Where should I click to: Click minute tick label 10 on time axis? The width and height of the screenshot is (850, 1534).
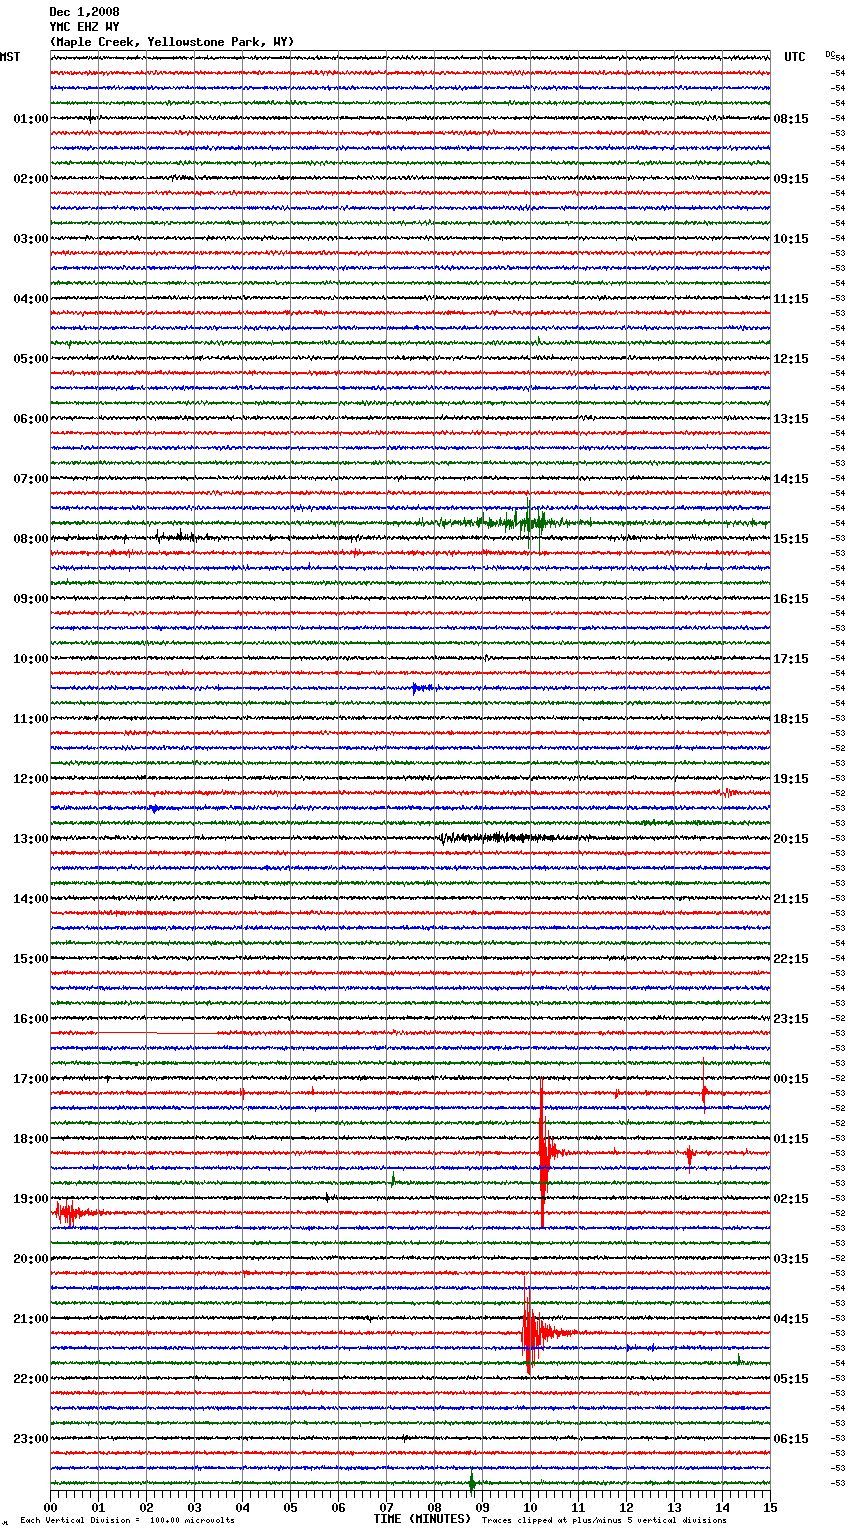[530, 1506]
